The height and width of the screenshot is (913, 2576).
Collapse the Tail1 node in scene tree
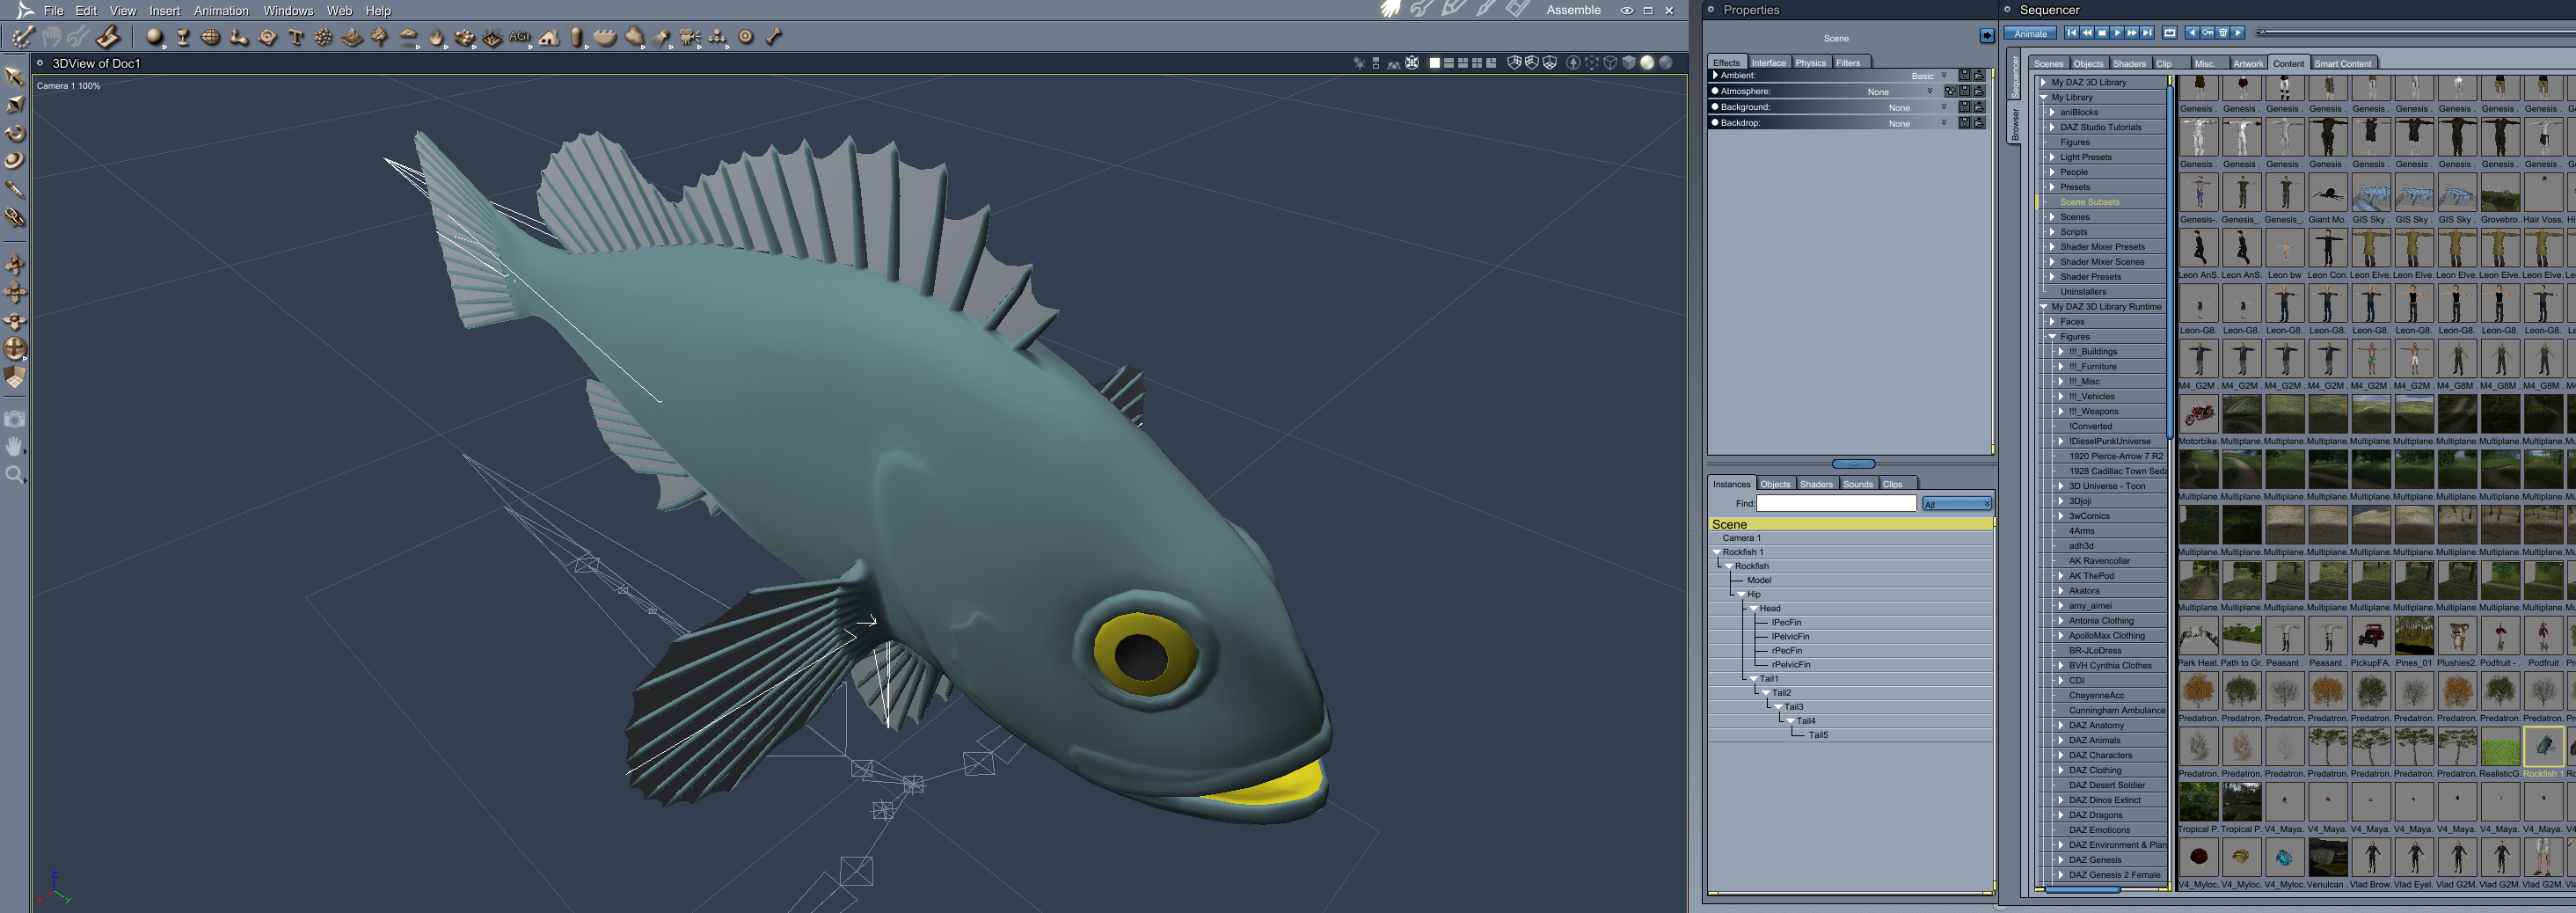click(1753, 679)
